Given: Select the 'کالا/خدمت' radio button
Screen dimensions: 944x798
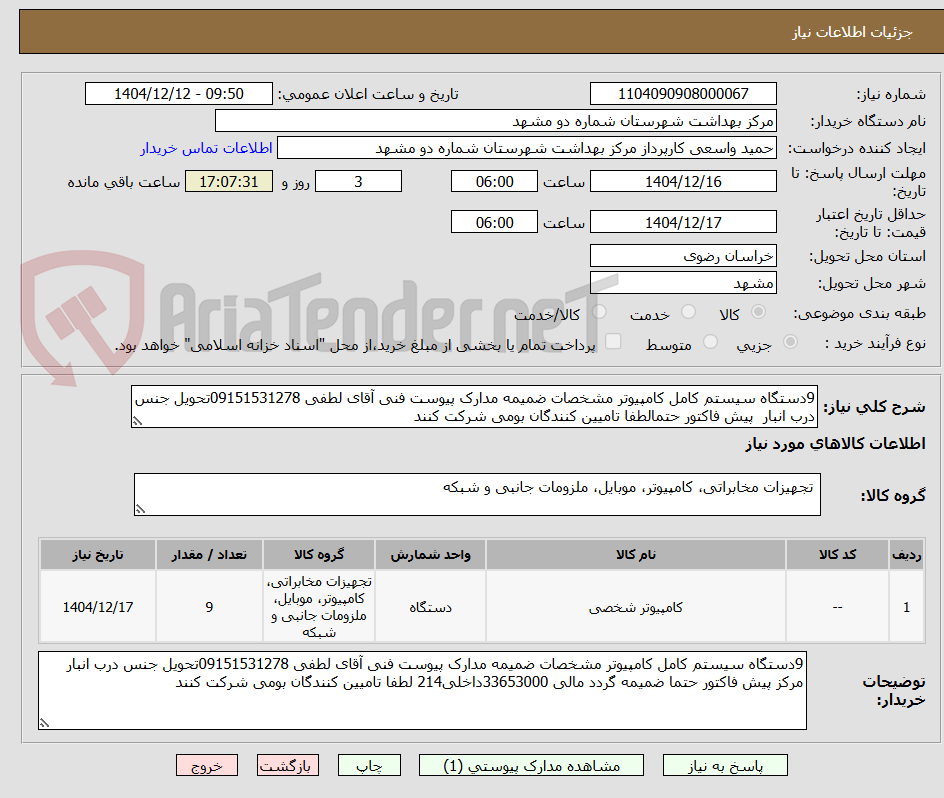Looking at the screenshot, I should click(599, 312).
